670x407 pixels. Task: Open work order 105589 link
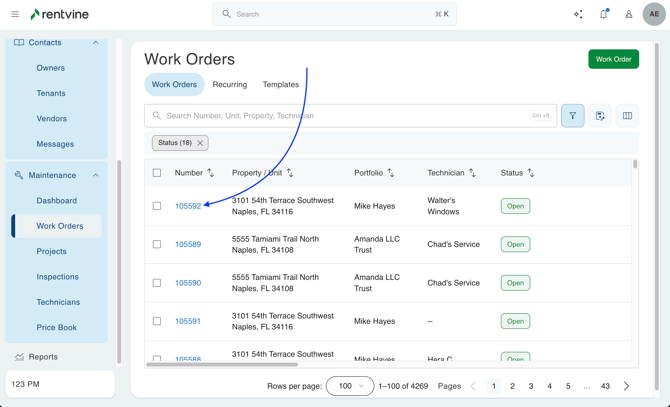[x=188, y=244]
